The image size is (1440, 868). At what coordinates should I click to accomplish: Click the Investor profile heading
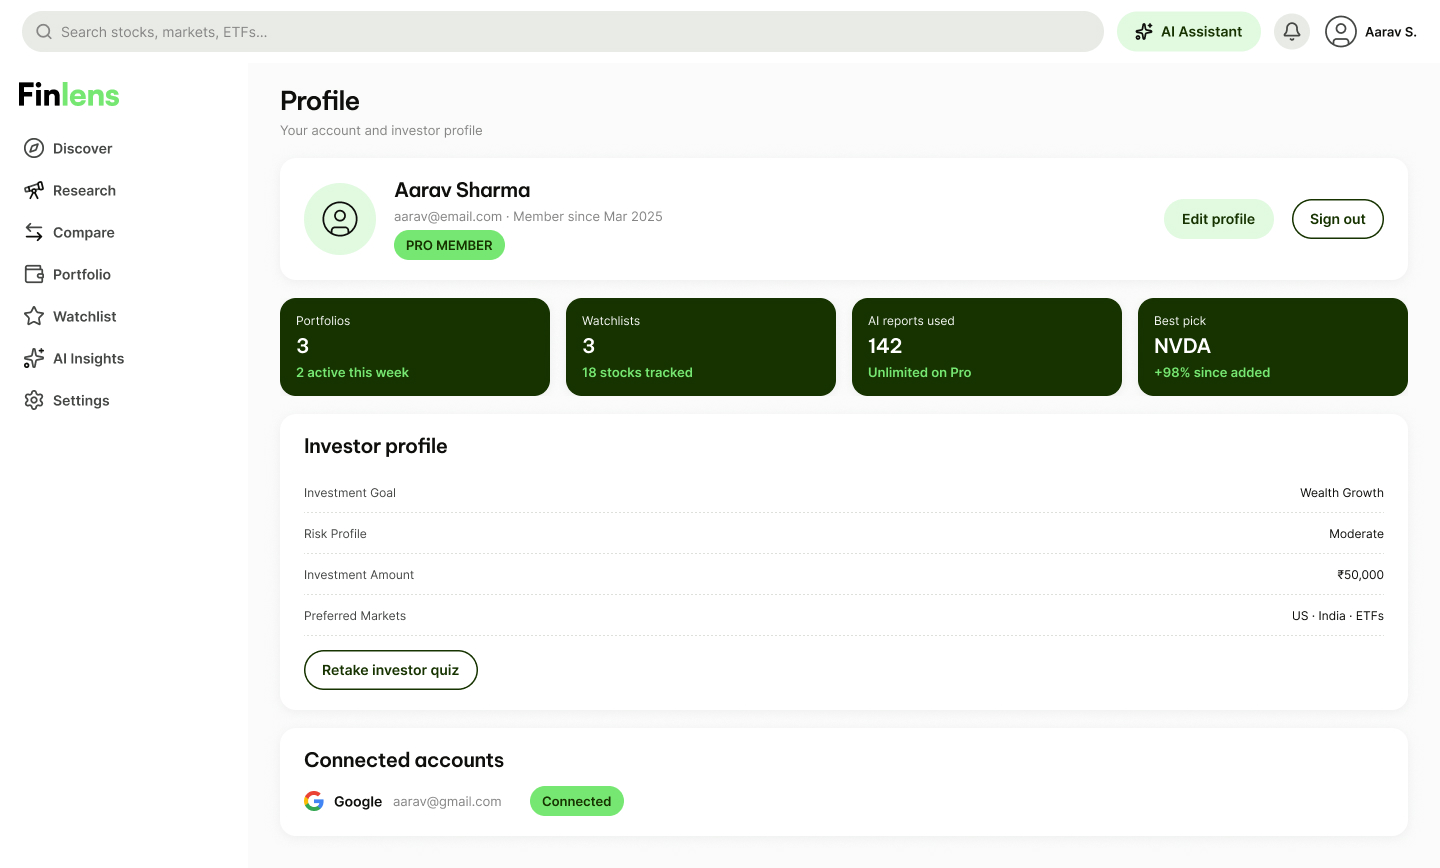tap(375, 446)
